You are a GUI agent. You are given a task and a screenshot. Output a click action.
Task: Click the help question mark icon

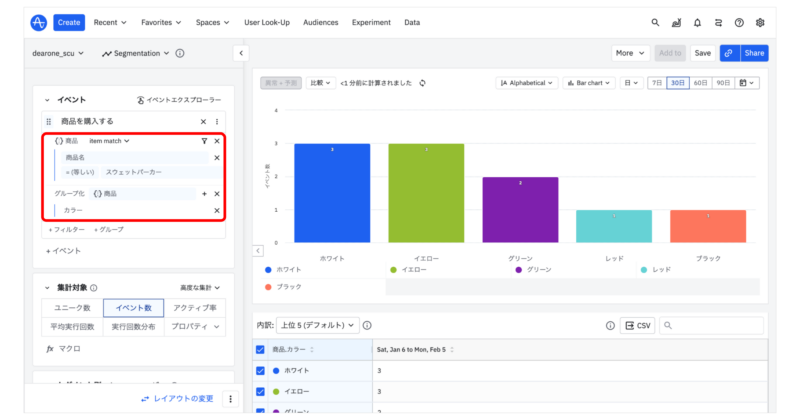pos(739,22)
